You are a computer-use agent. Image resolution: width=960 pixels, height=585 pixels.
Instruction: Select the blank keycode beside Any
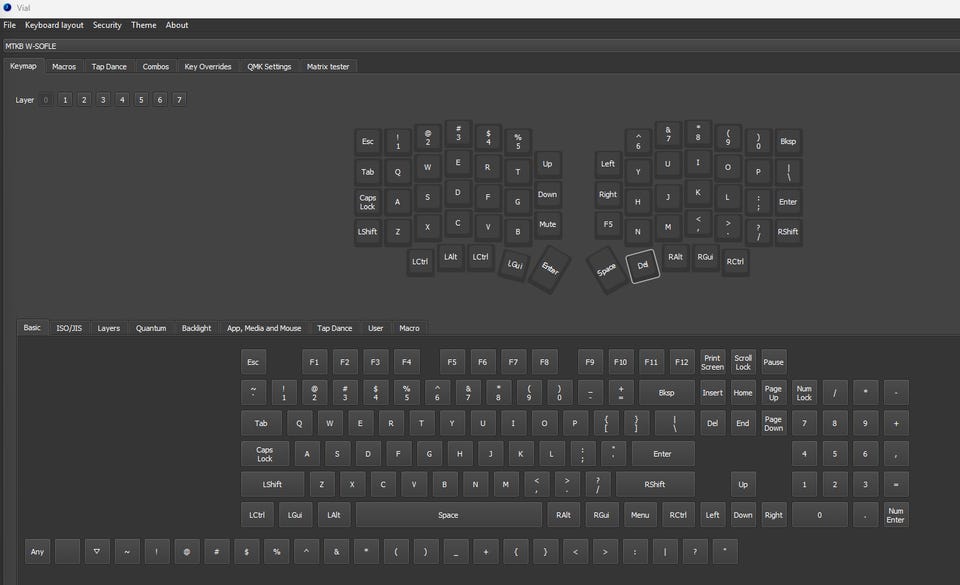pos(67,551)
